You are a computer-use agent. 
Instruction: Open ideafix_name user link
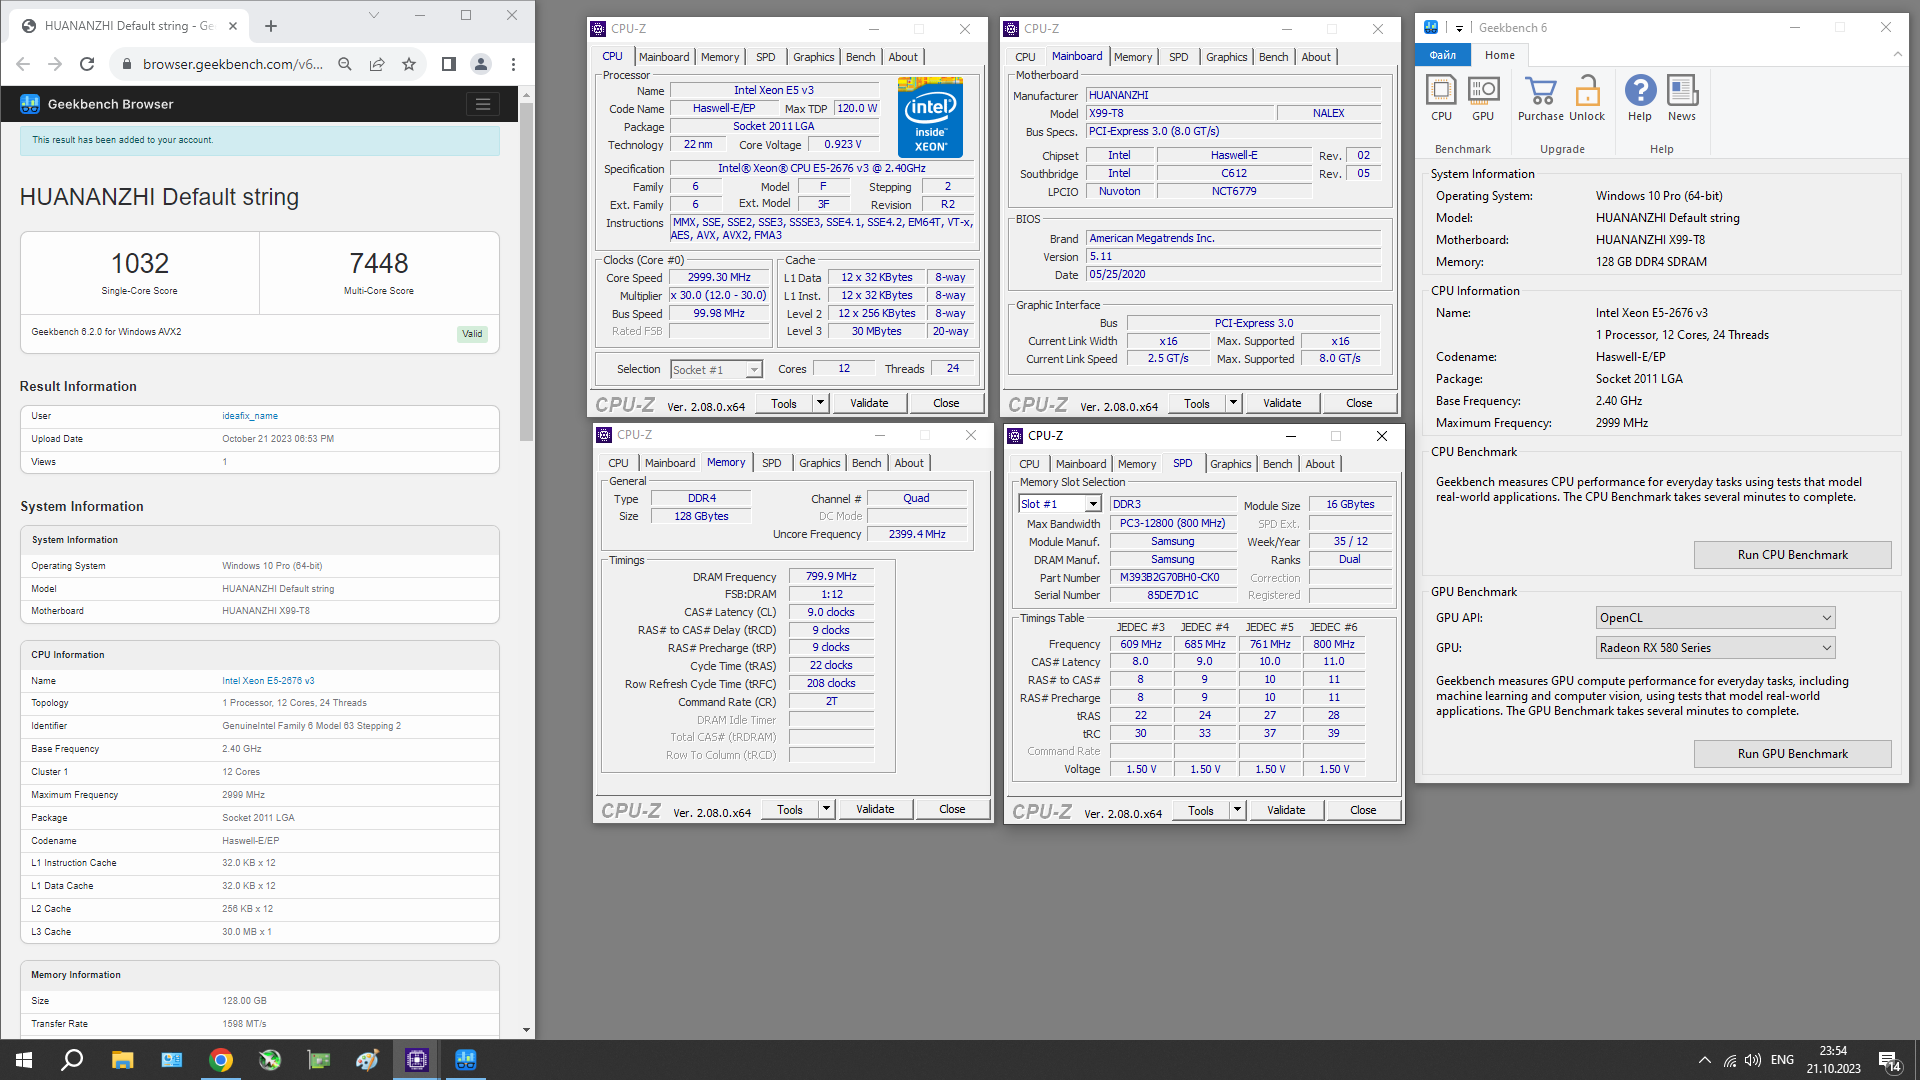coord(250,416)
